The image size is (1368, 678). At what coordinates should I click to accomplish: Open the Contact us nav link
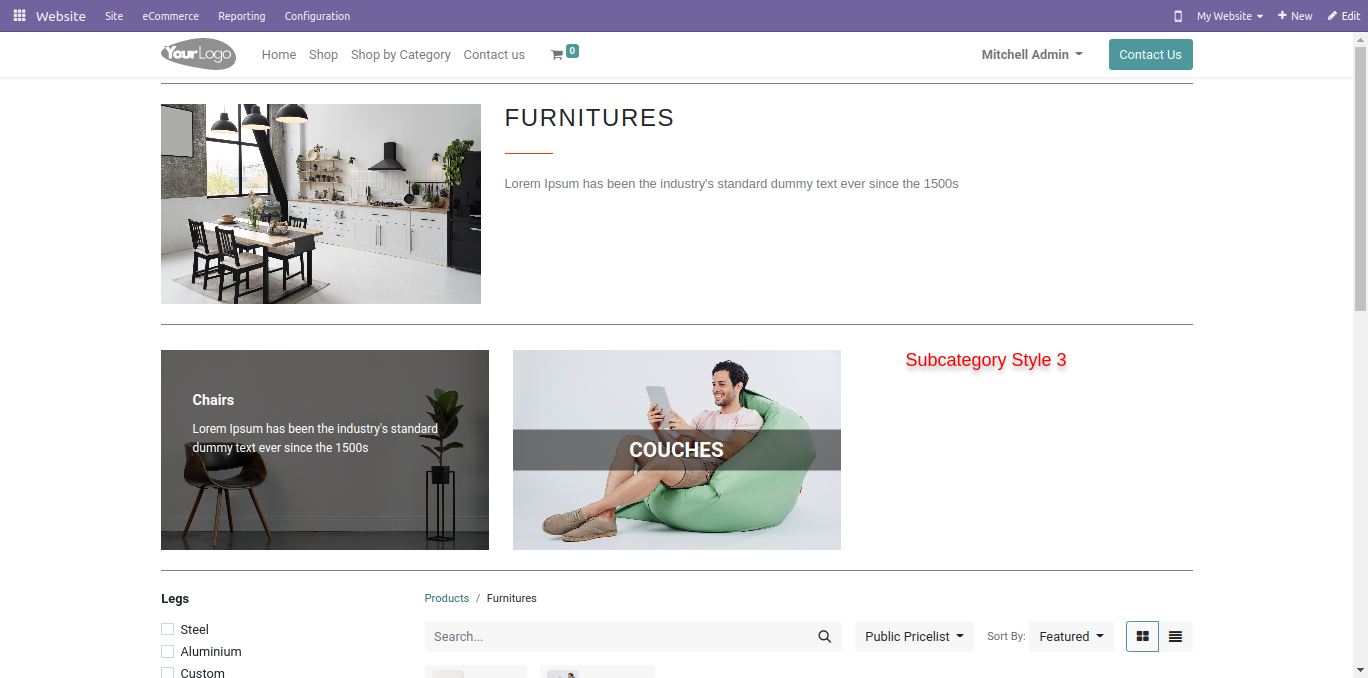[494, 55]
